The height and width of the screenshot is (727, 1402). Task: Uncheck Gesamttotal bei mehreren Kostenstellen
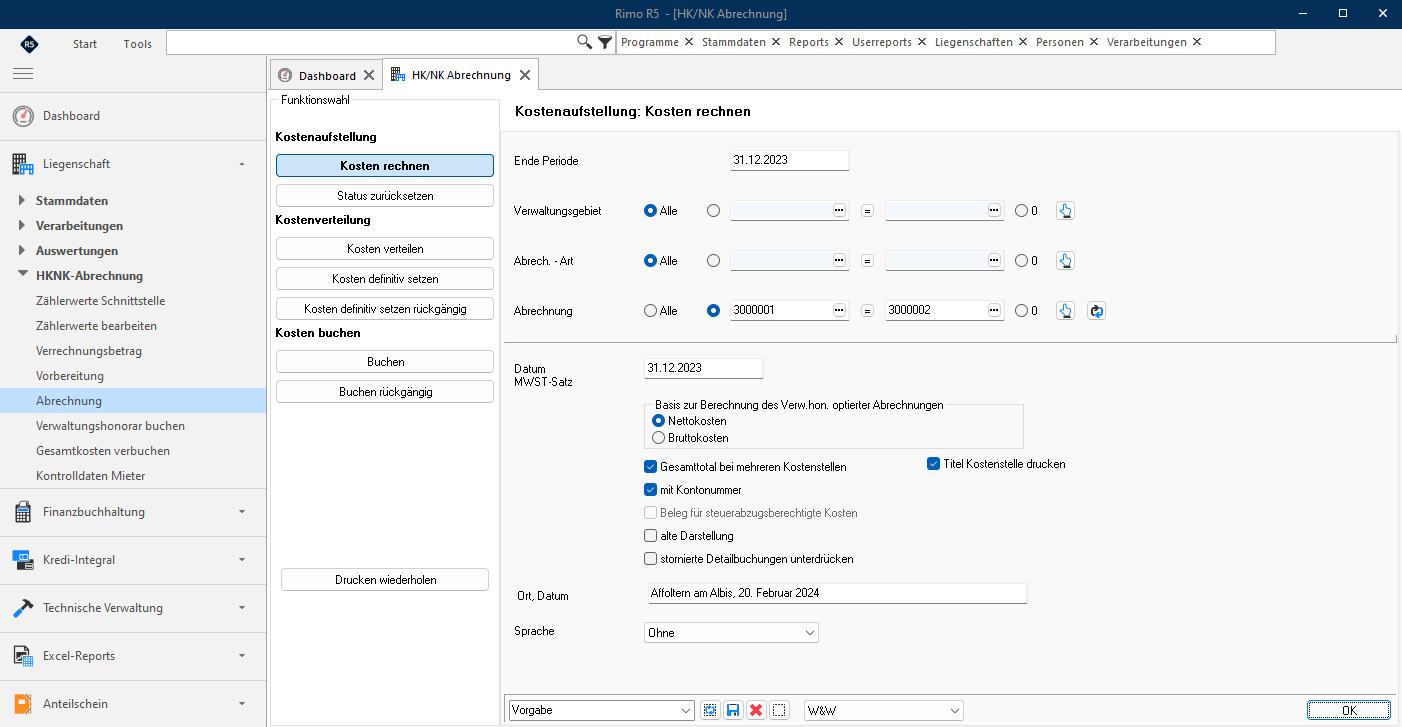pos(651,467)
